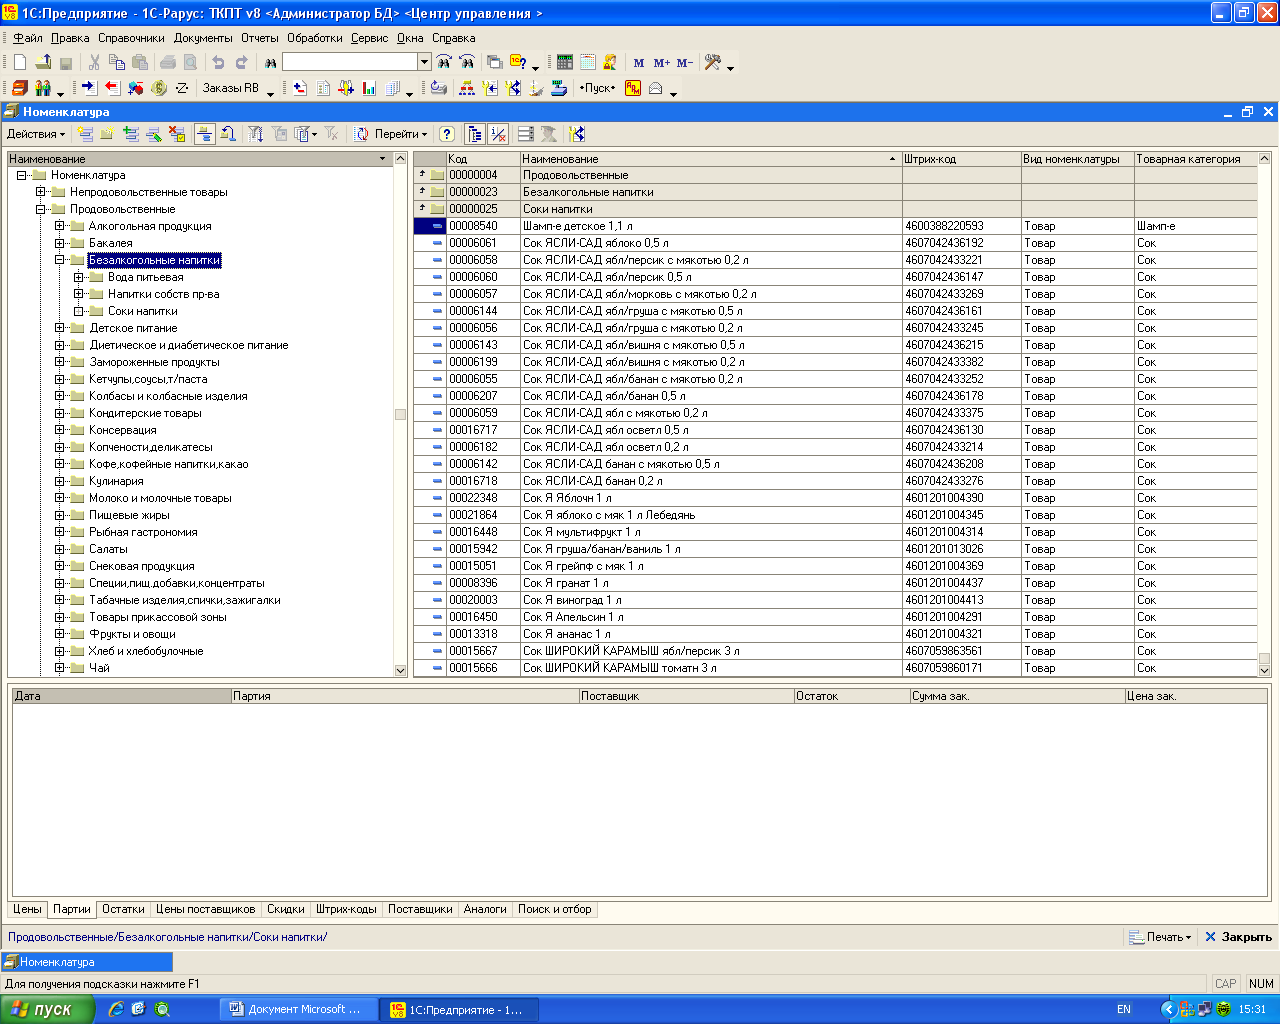
Task: Click the barcode cell 4600388220593
Action: pos(961,226)
